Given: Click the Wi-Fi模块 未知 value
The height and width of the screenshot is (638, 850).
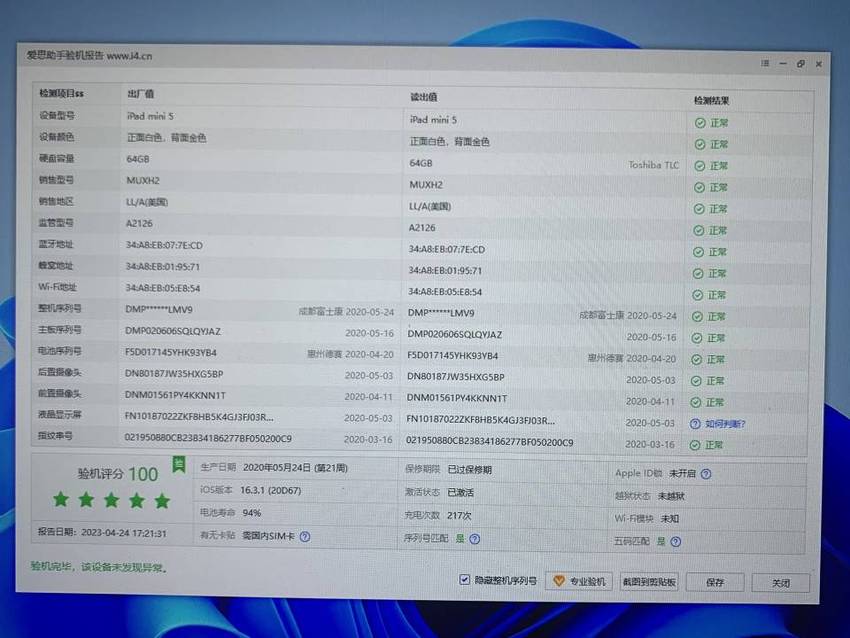Looking at the screenshot, I should pyautogui.click(x=669, y=519).
